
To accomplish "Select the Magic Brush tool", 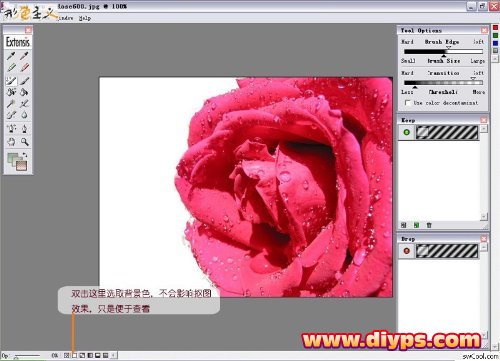I will [11, 80].
